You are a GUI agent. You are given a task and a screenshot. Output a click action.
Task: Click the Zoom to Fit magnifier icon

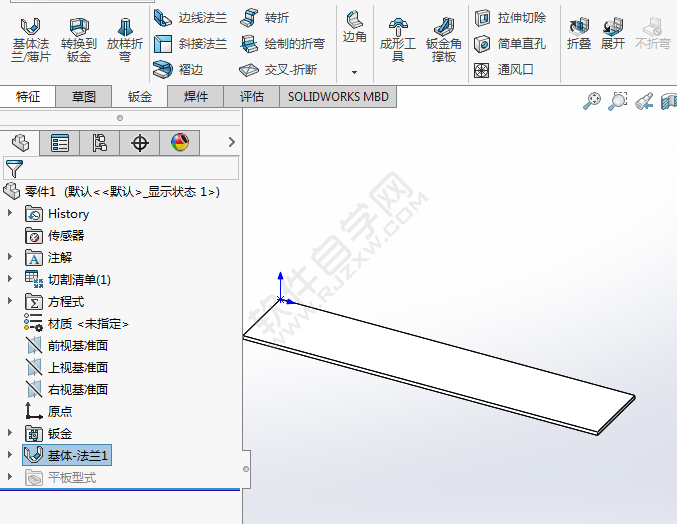592,101
